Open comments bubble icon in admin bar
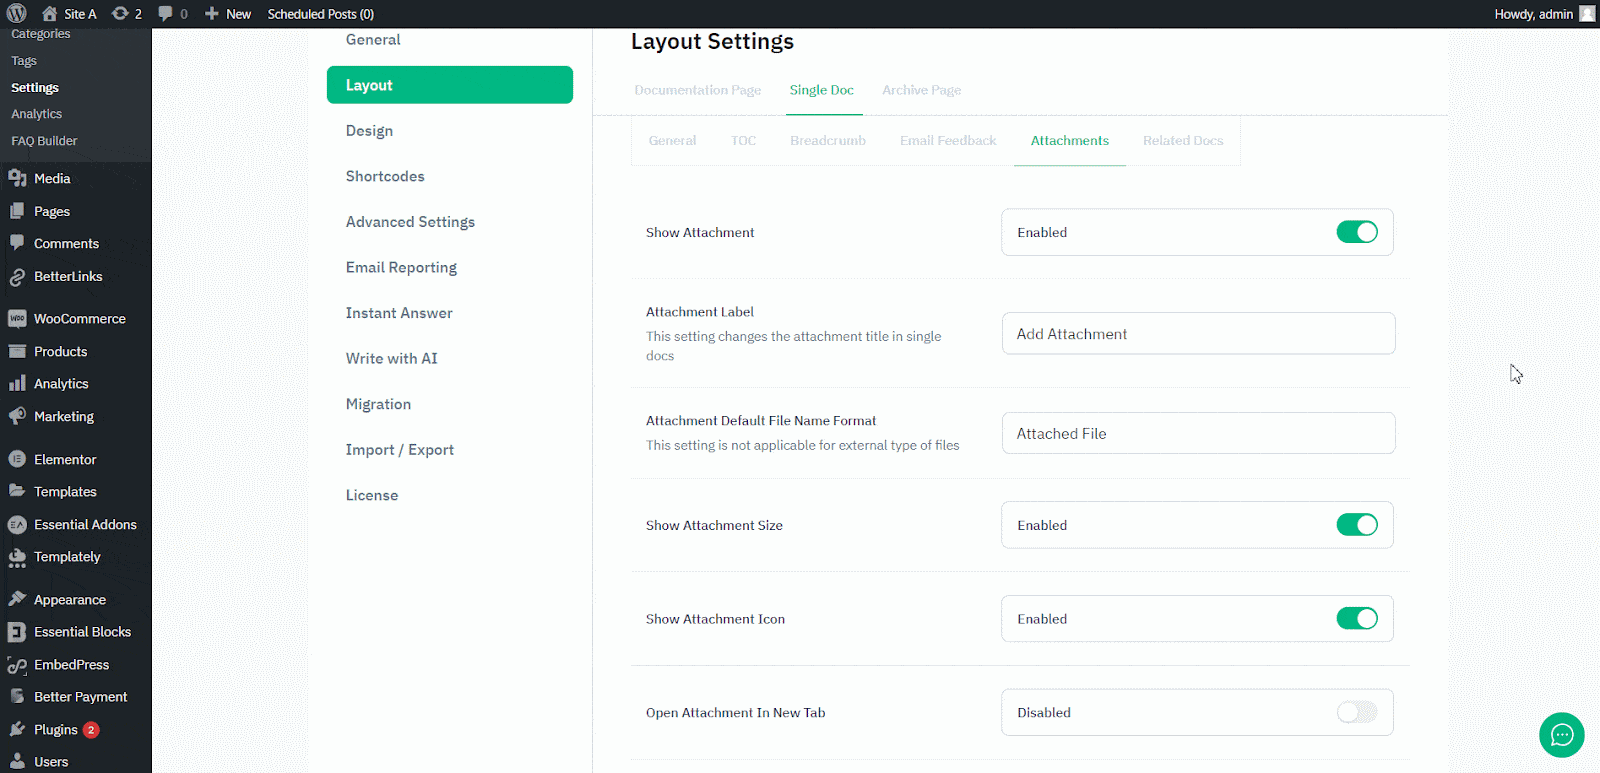The width and height of the screenshot is (1600, 773). pyautogui.click(x=166, y=14)
